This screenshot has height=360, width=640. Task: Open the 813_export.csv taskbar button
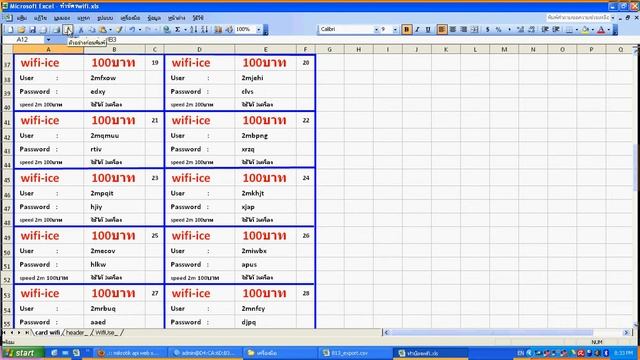point(354,353)
